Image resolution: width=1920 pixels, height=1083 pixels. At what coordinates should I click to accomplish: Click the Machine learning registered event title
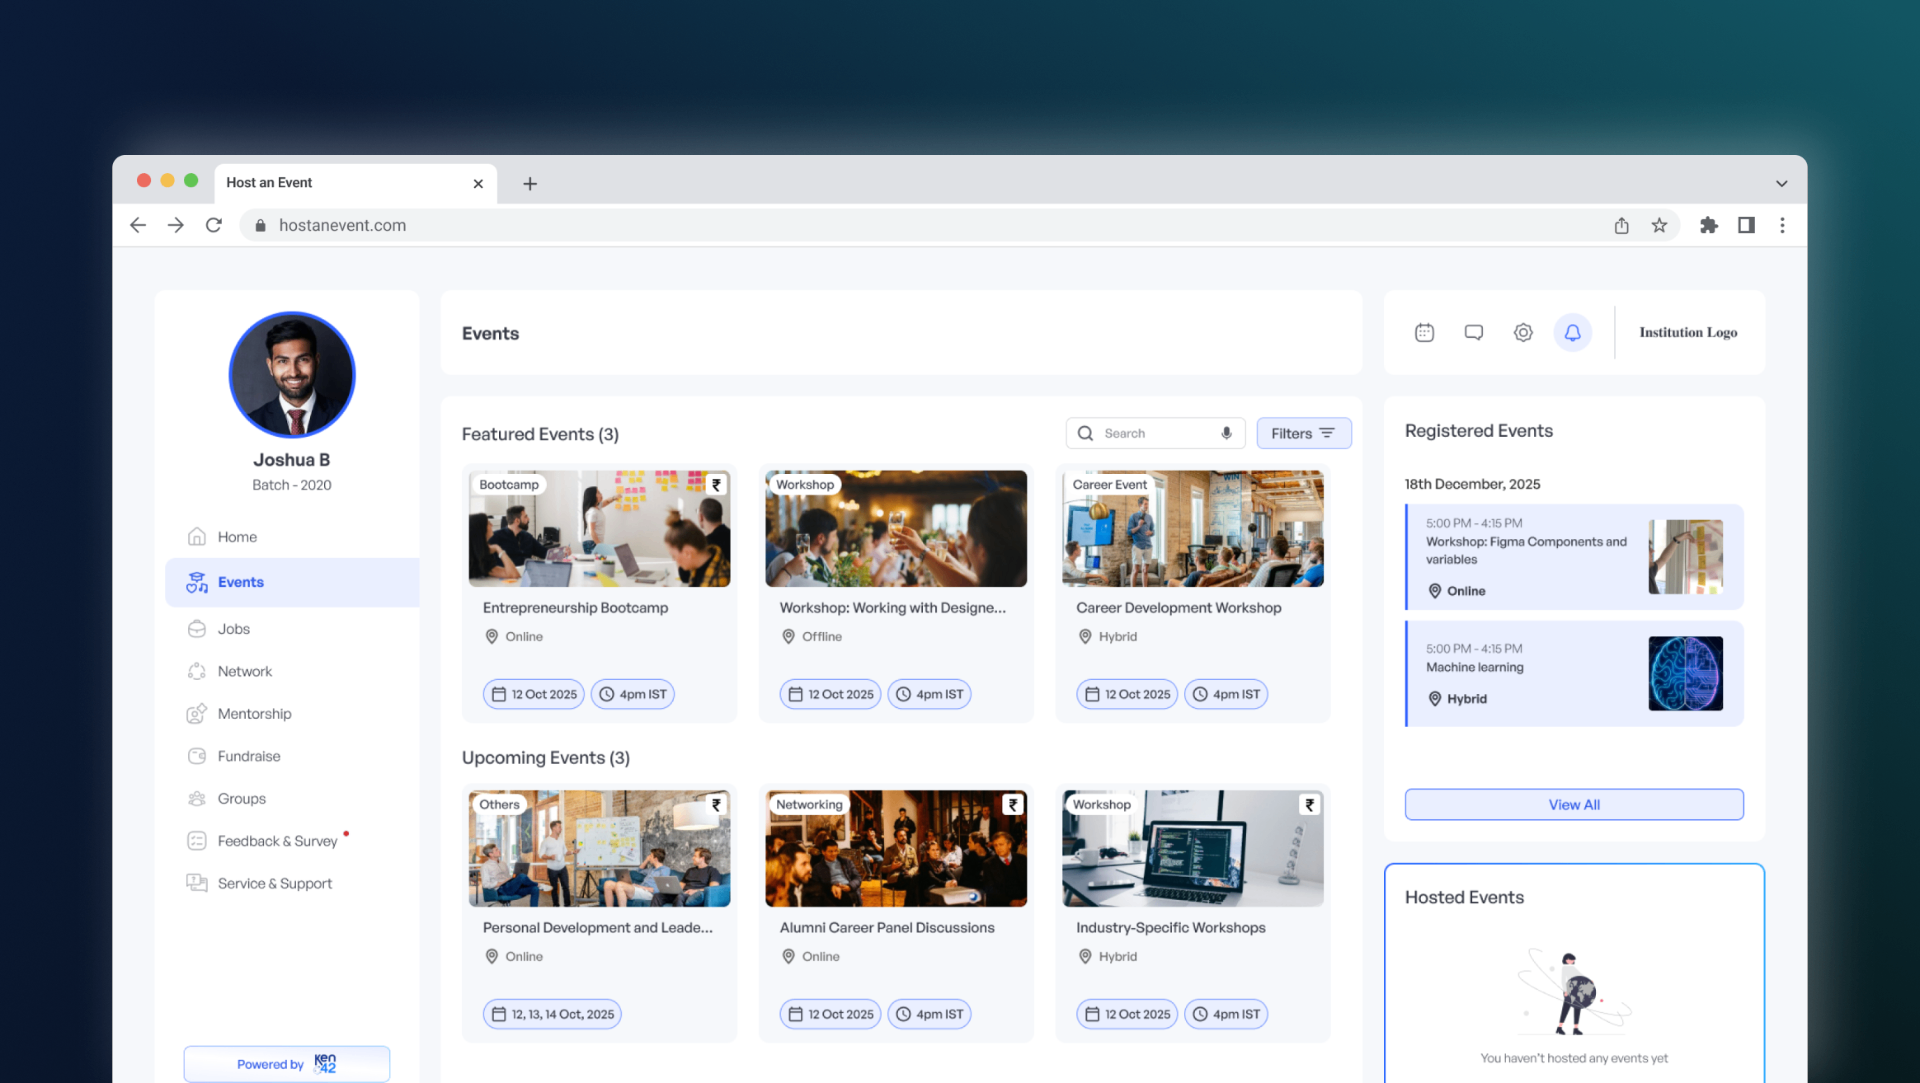tap(1475, 667)
